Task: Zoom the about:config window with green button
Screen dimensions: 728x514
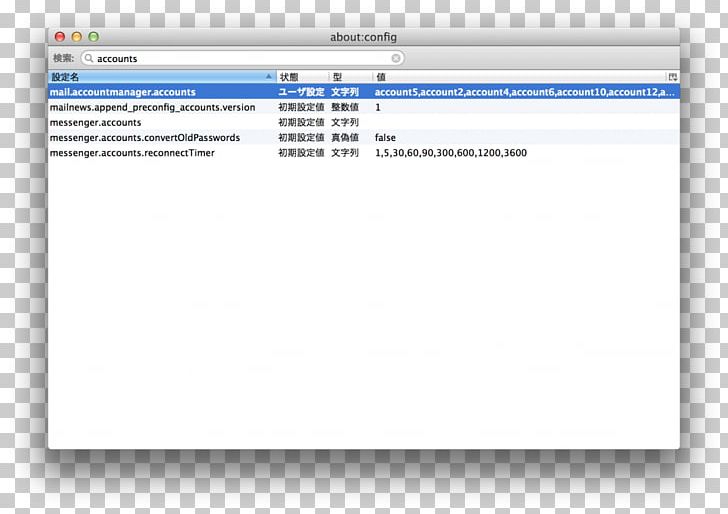Action: (x=93, y=37)
